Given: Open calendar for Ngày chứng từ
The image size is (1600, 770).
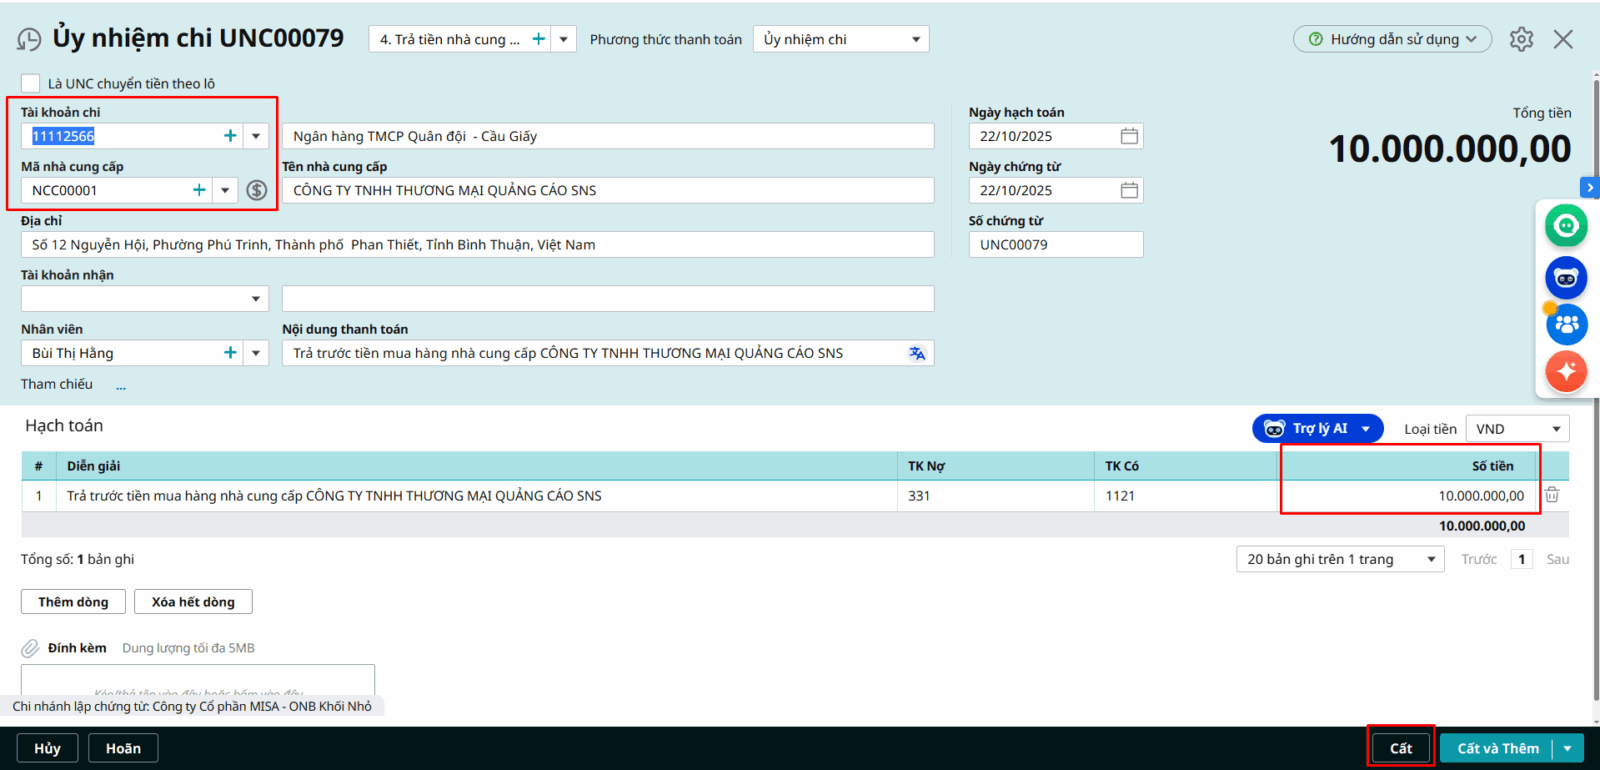Looking at the screenshot, I should tap(1129, 190).
